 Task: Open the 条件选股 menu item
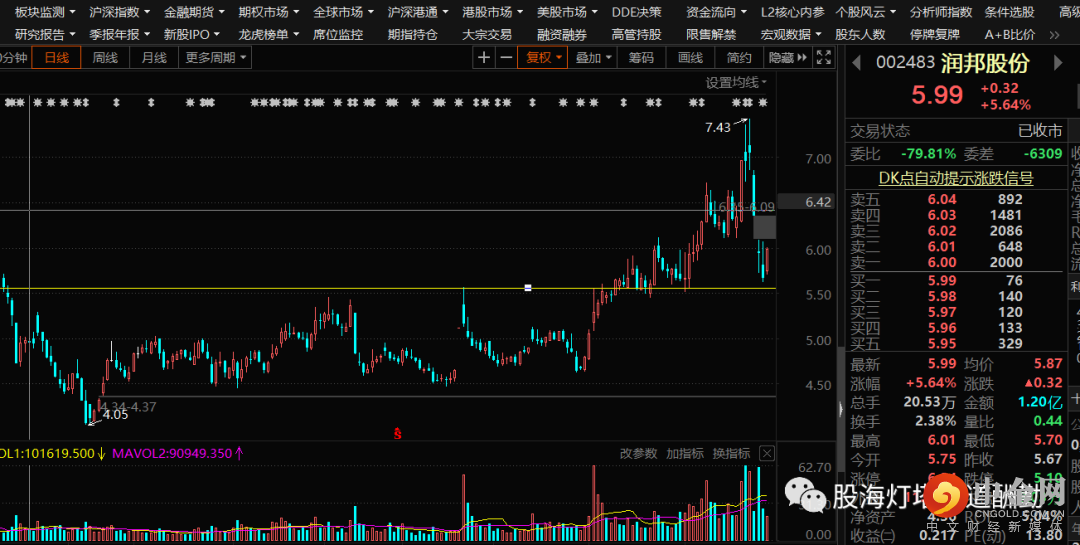pos(1010,12)
